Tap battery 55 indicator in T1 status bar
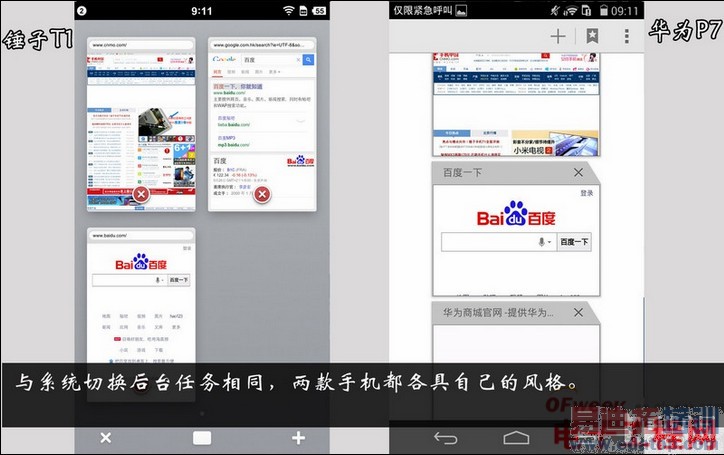724x455 pixels. tap(319, 11)
